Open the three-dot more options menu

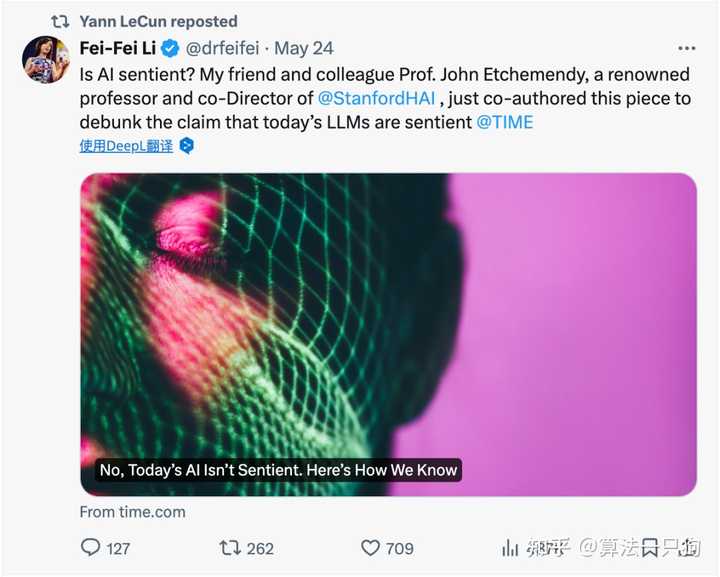(x=686, y=48)
